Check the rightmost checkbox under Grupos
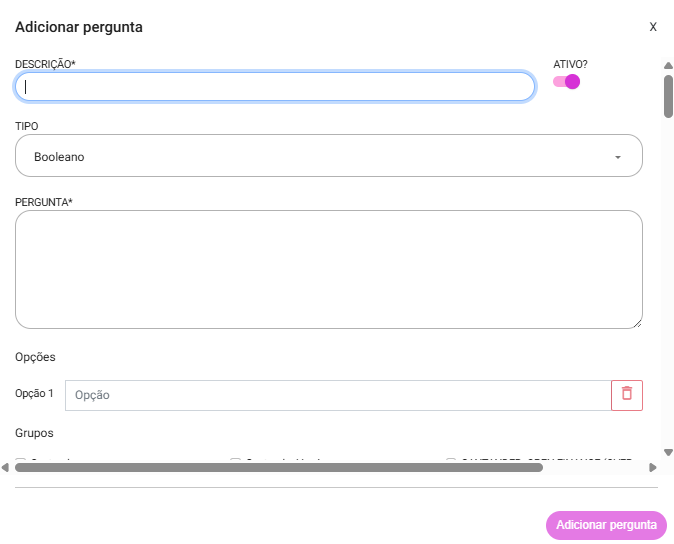This screenshot has width=674, height=544. point(450,459)
